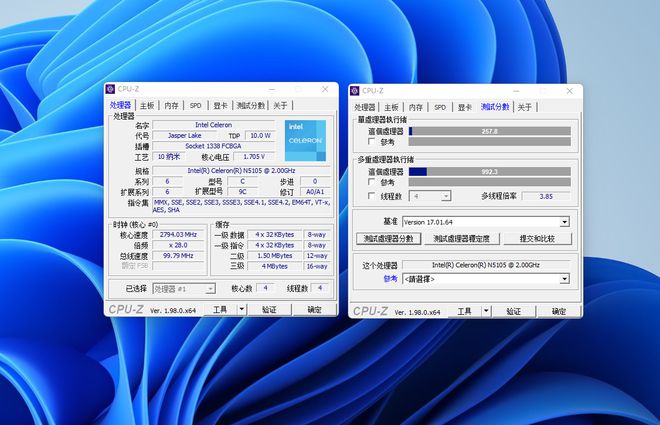Click the 測試處理器穩定度 button
The width and height of the screenshot is (660, 425).
click(x=462, y=239)
